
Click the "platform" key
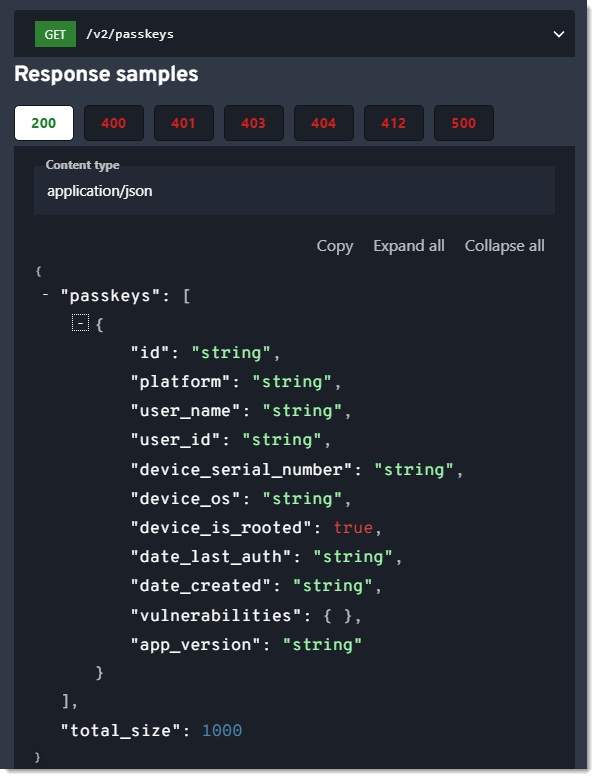pyautogui.click(x=180, y=382)
